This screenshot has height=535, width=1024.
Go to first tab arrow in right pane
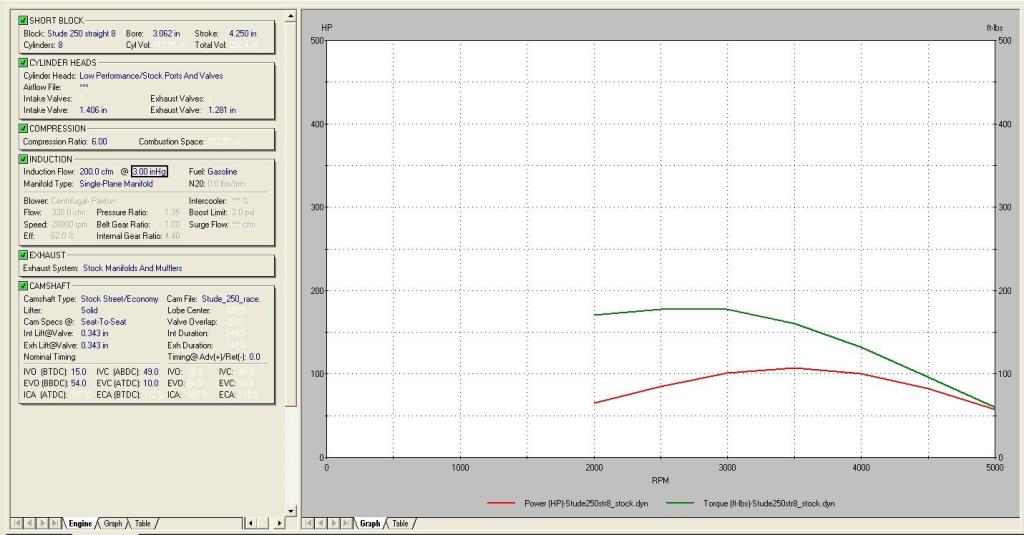click(x=308, y=523)
